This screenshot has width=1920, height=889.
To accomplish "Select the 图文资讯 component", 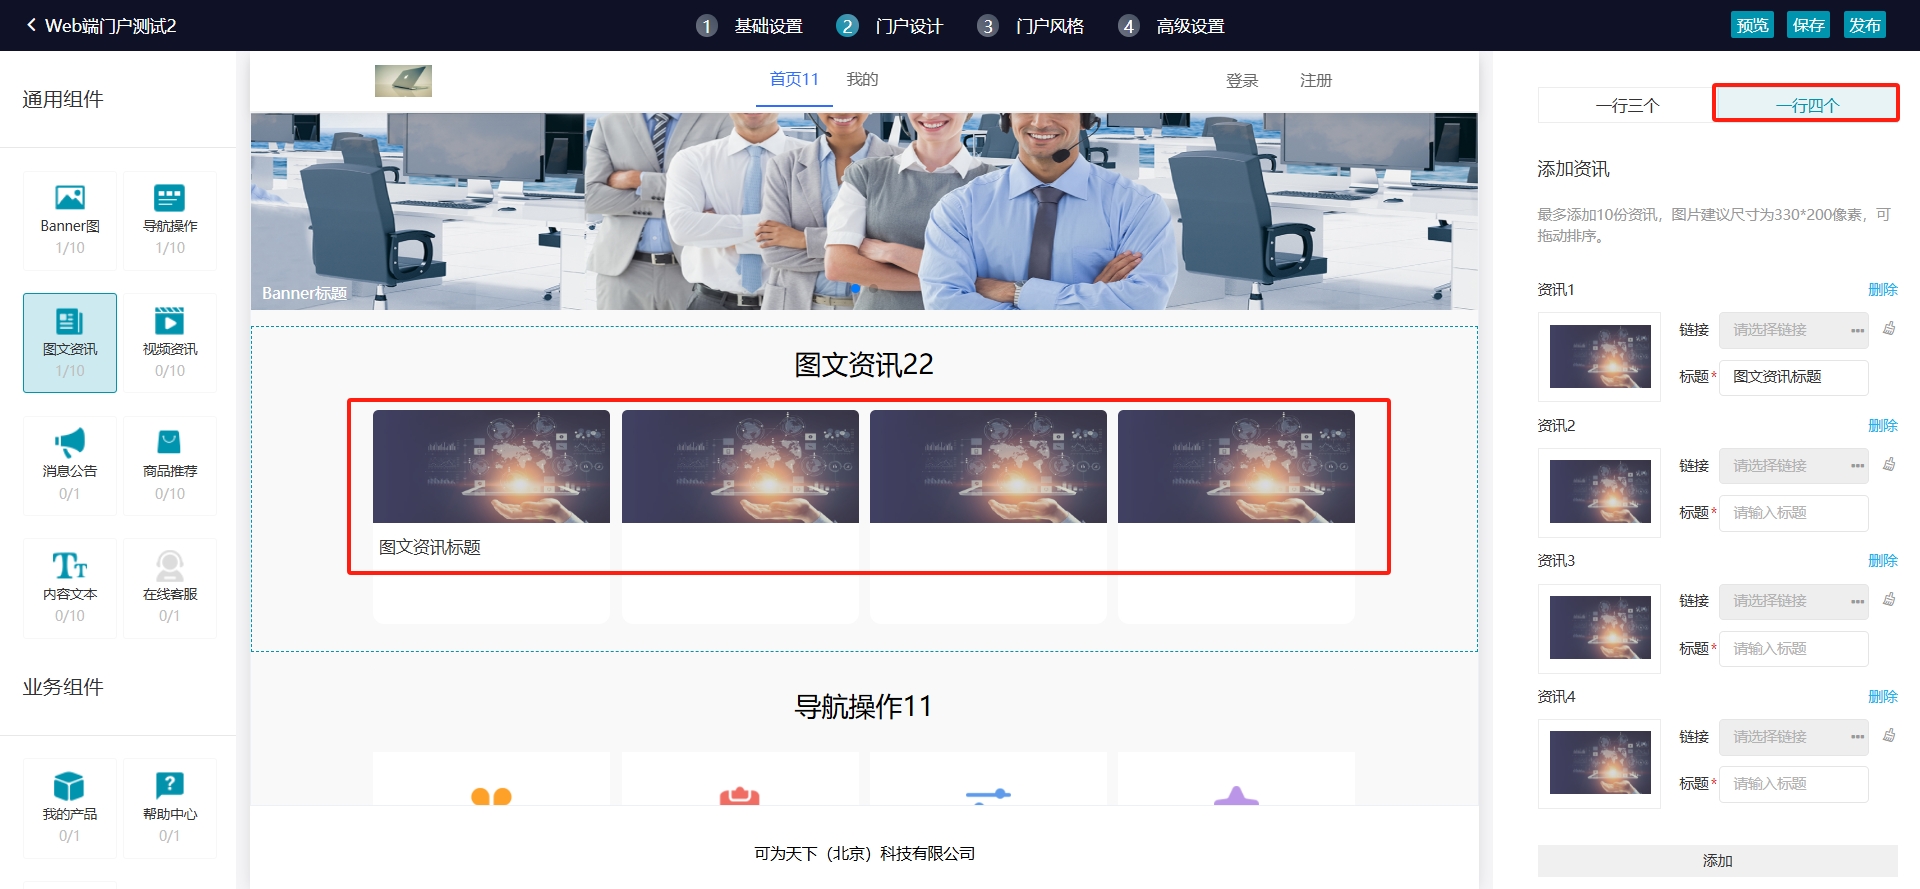I will [x=70, y=343].
